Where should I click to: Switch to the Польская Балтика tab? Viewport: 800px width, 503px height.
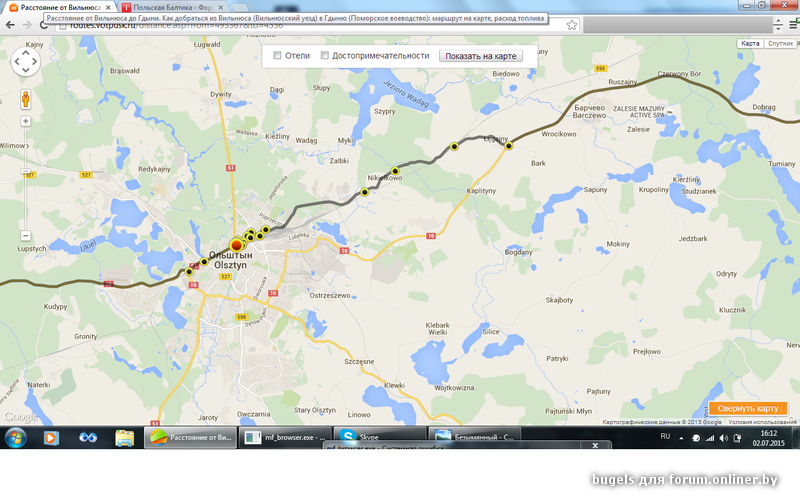[172, 7]
